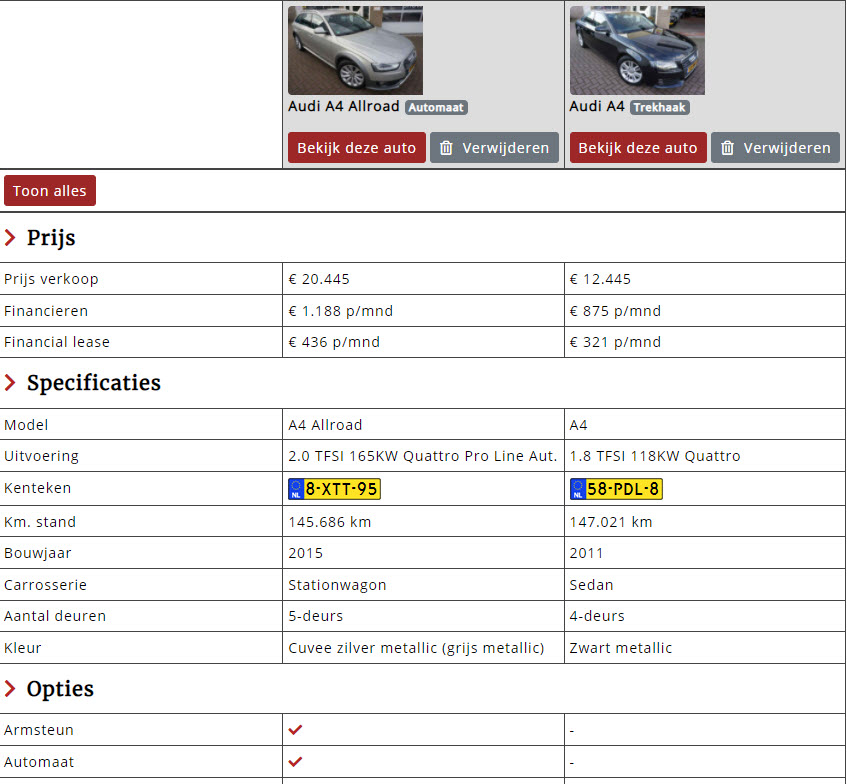Click the 'Km. stand' row label
847x784 pixels.
[40, 522]
